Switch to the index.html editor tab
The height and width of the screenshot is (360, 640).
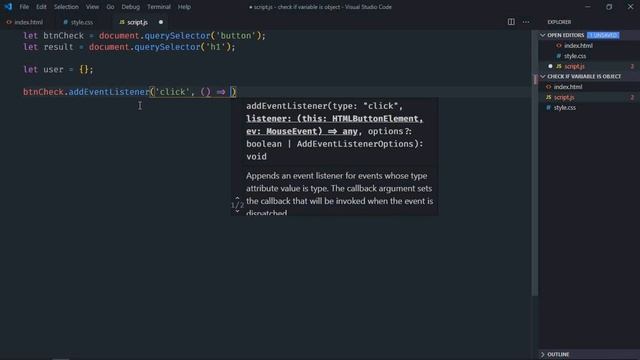tap(25, 22)
